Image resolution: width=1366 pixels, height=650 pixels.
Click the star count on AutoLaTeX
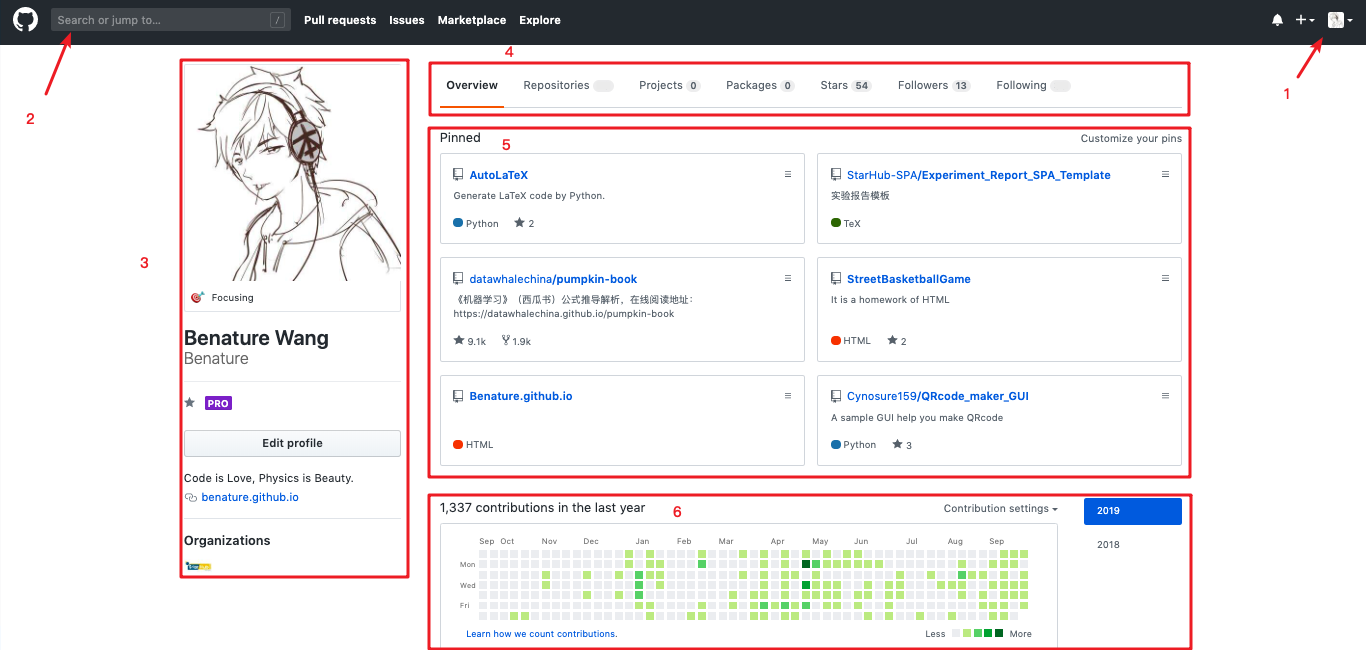tap(524, 223)
